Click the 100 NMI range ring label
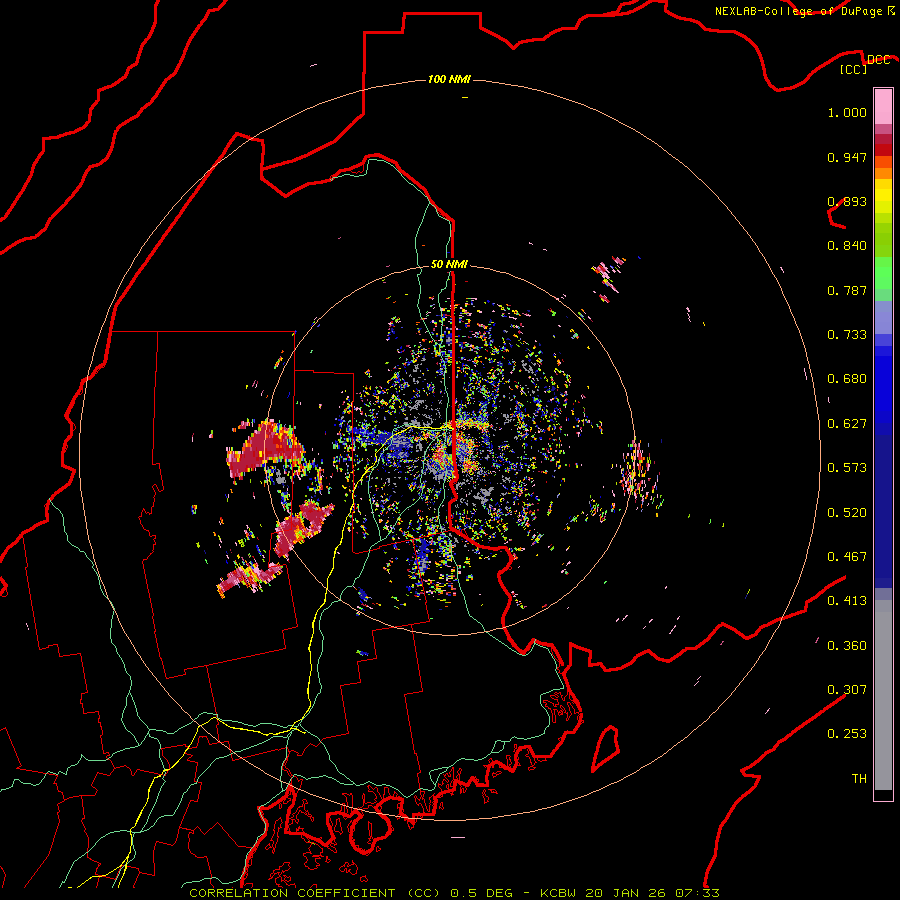 tap(449, 79)
